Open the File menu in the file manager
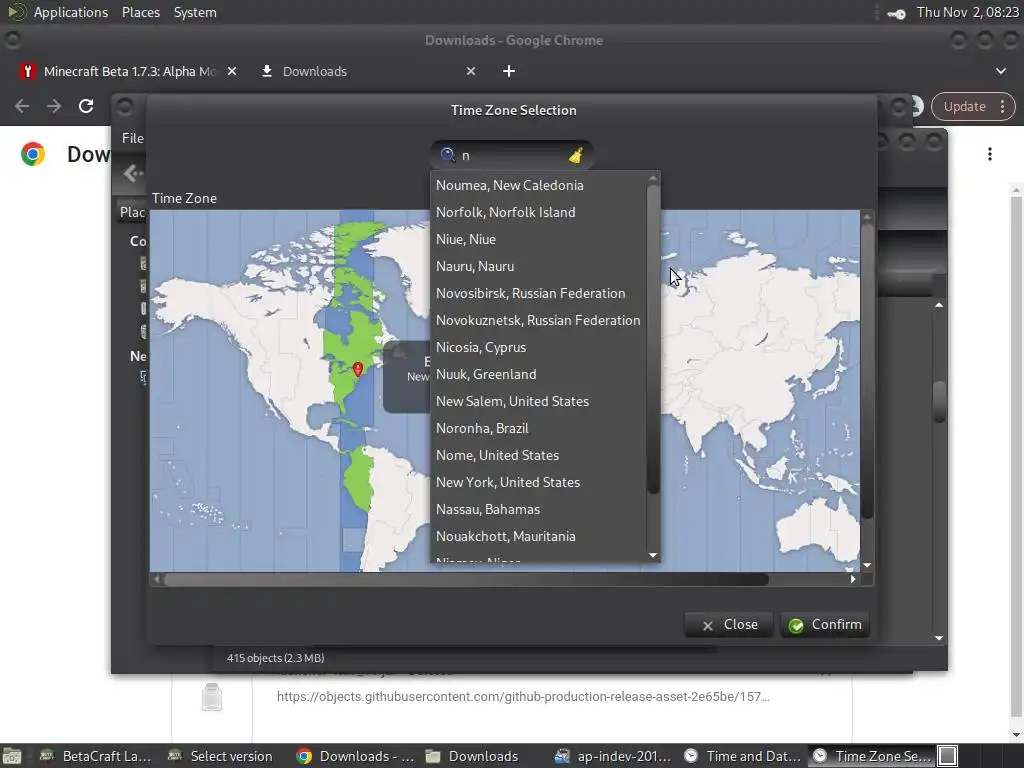 pyautogui.click(x=133, y=138)
